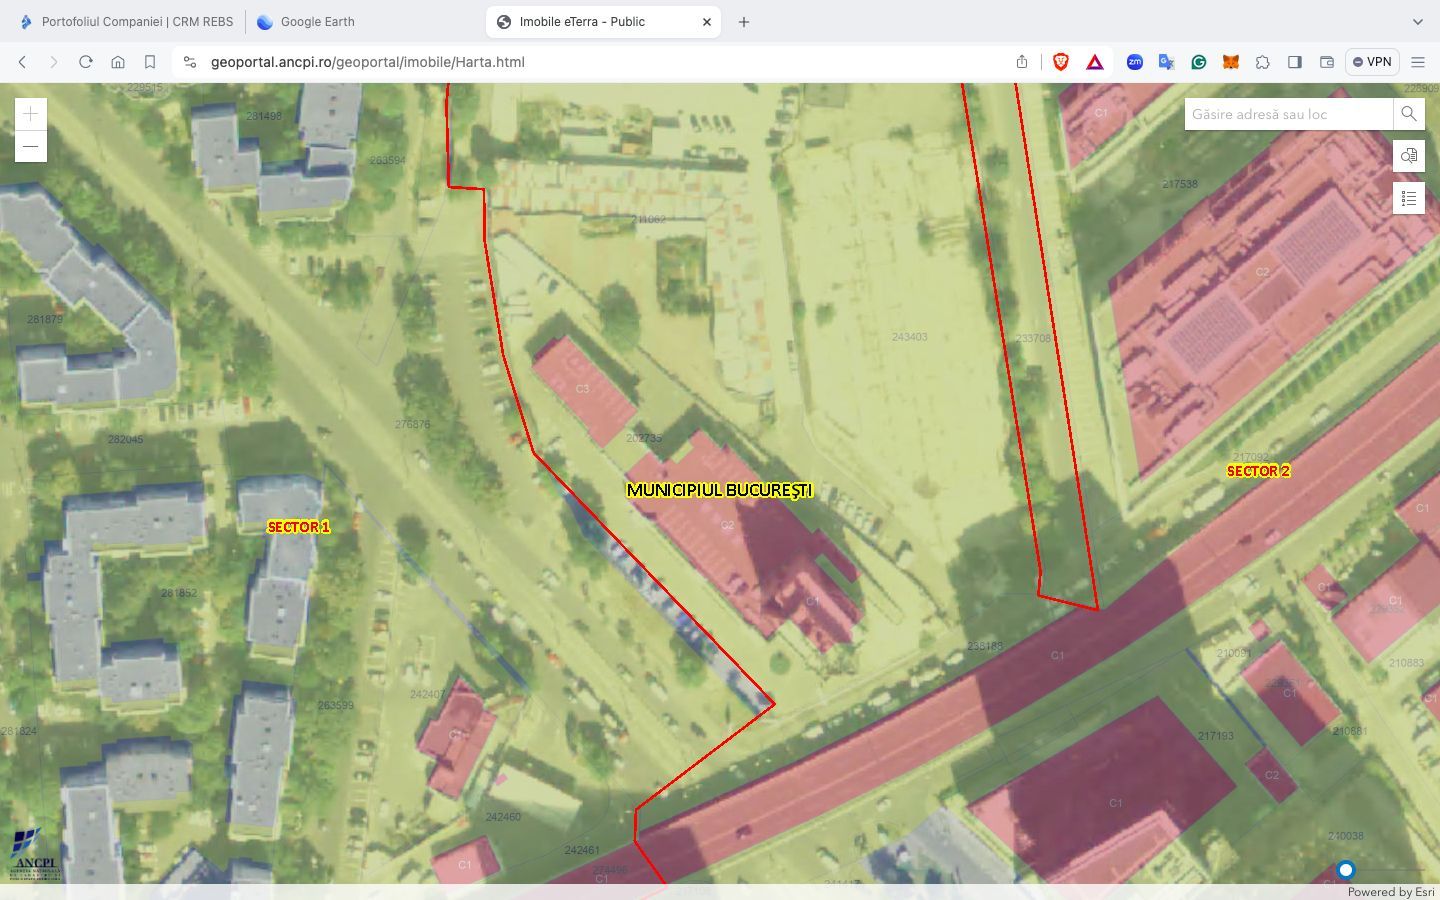Open the map legend list panel
1440x900 pixels.
[x=1408, y=198]
